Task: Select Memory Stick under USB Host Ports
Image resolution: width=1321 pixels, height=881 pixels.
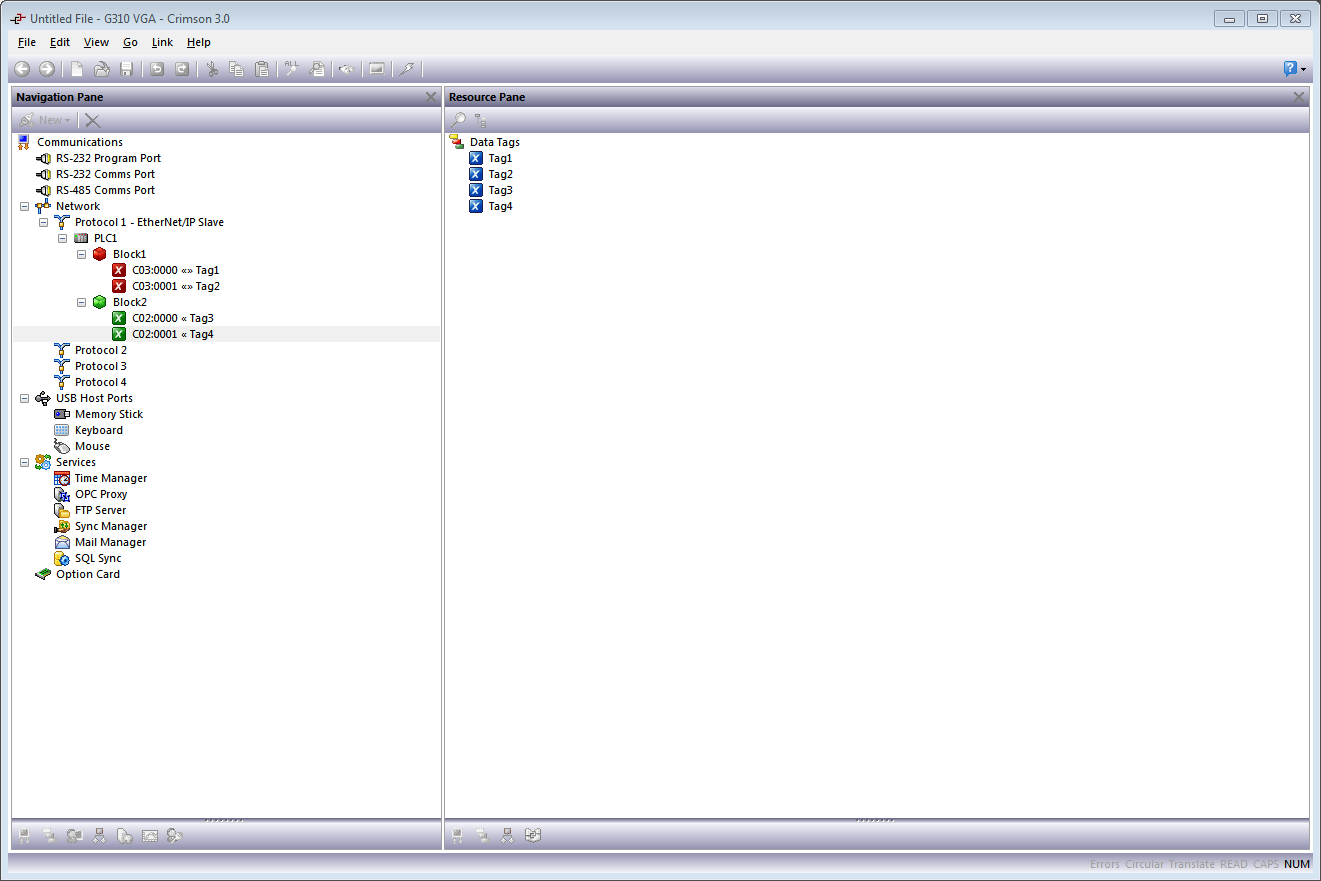Action: coord(109,414)
